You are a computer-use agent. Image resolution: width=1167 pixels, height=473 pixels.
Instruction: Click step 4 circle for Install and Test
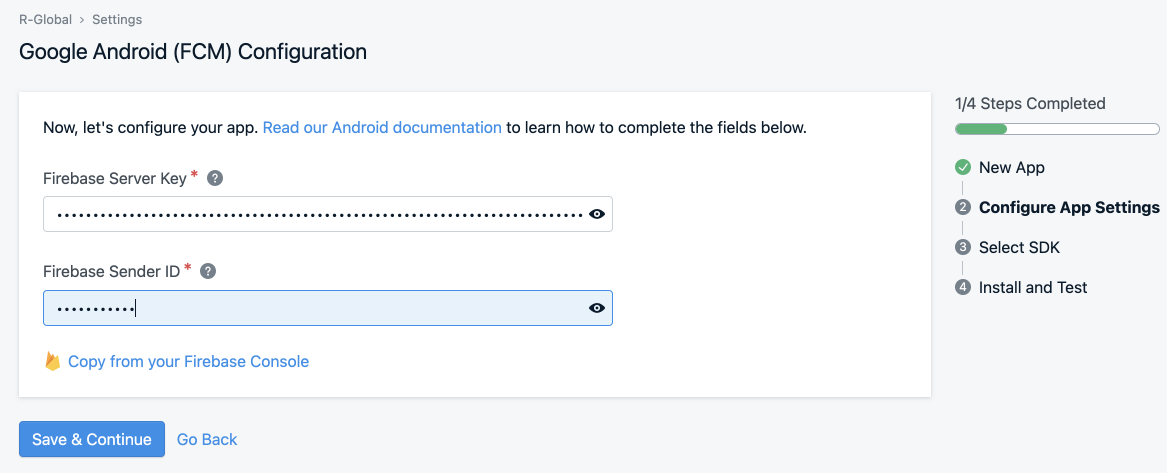(x=963, y=287)
